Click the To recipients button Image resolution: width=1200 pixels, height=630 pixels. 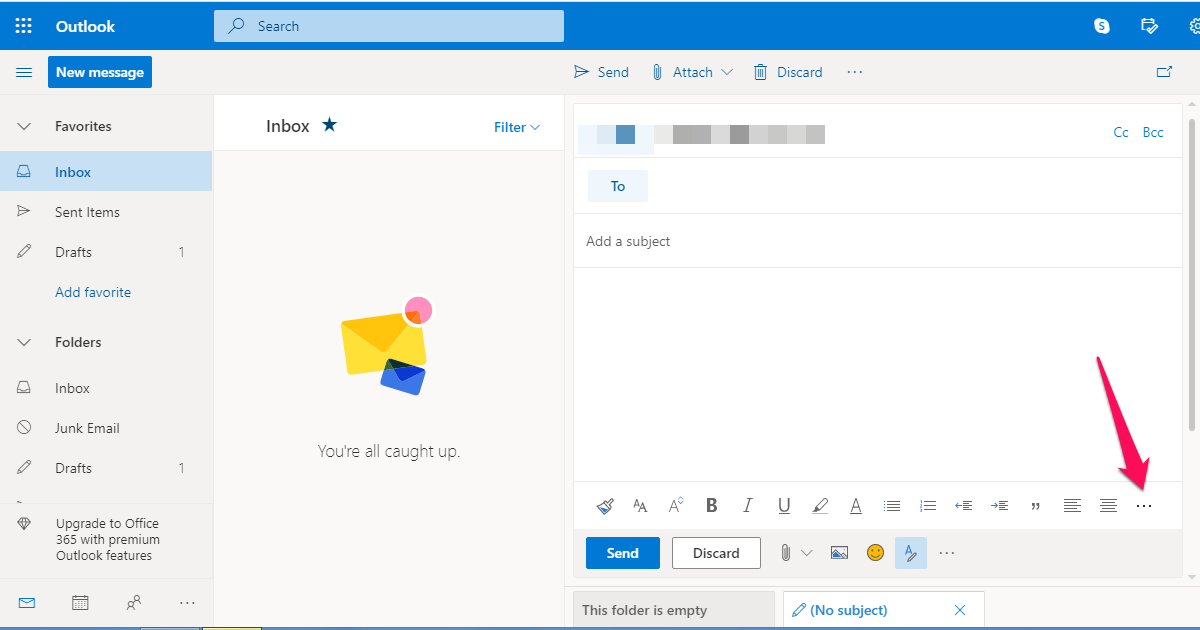point(618,186)
